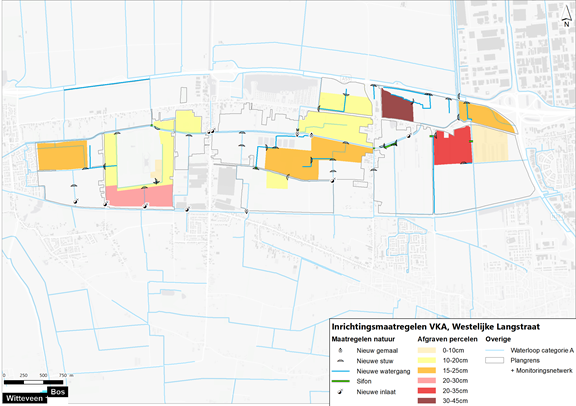
Task: Click the Plangrens legend box symbol
Action: [x=494, y=360]
